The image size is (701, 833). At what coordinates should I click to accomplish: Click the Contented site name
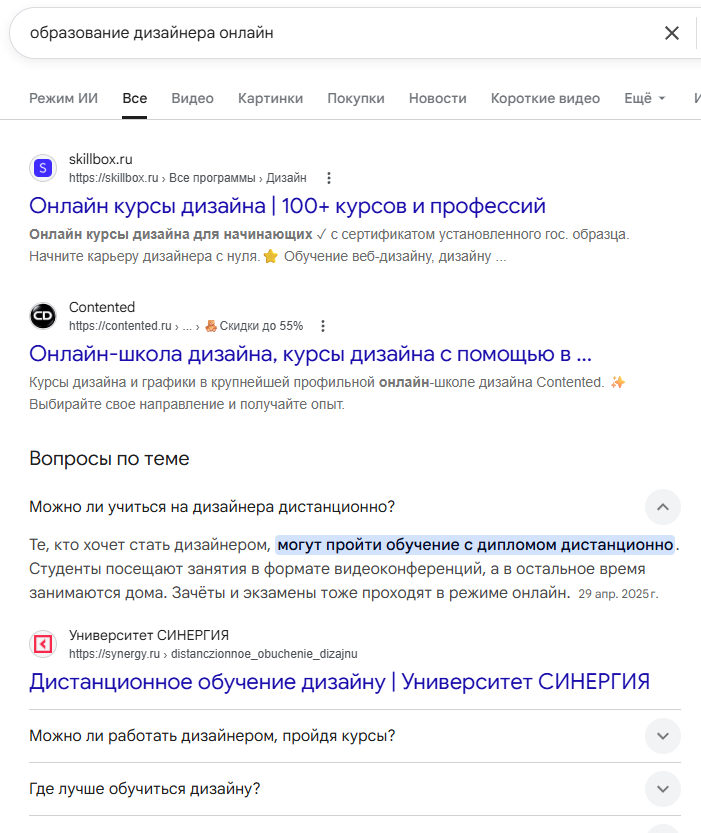(x=102, y=307)
